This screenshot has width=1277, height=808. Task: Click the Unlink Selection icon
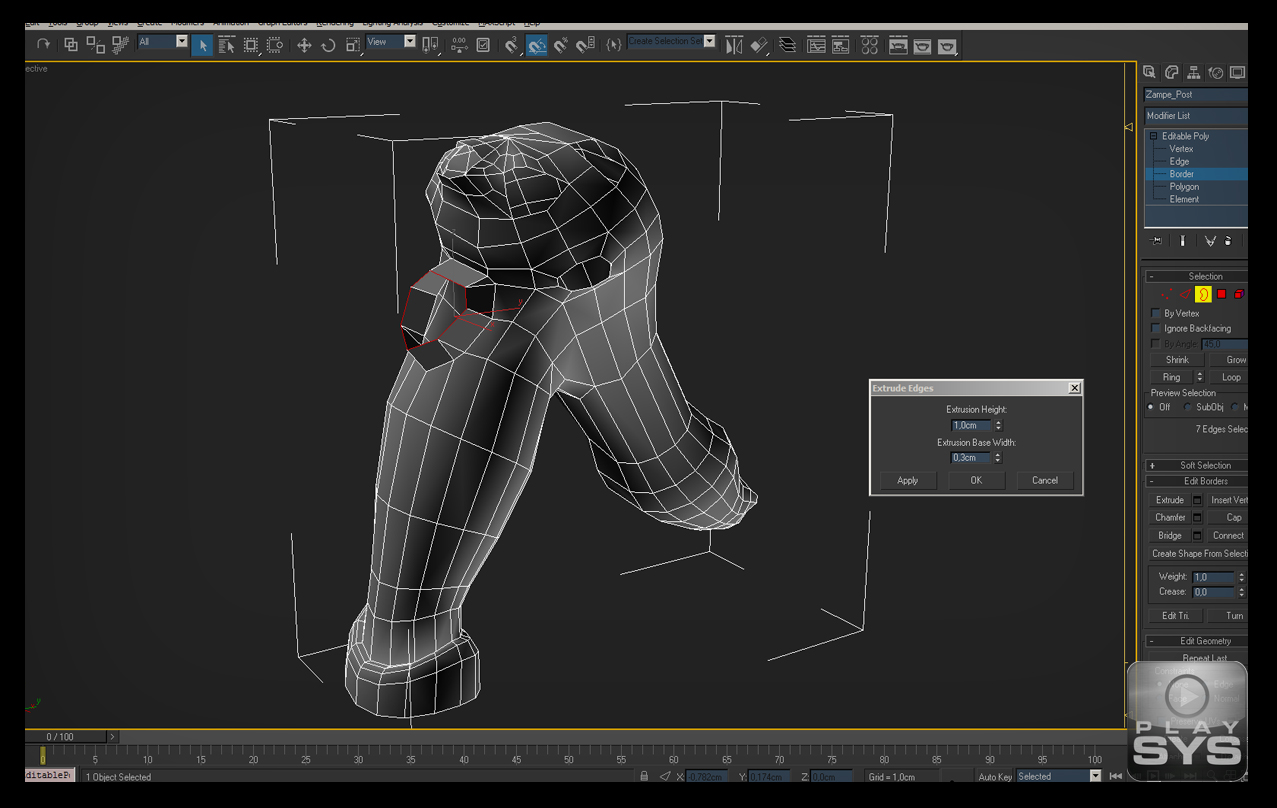tap(96, 44)
